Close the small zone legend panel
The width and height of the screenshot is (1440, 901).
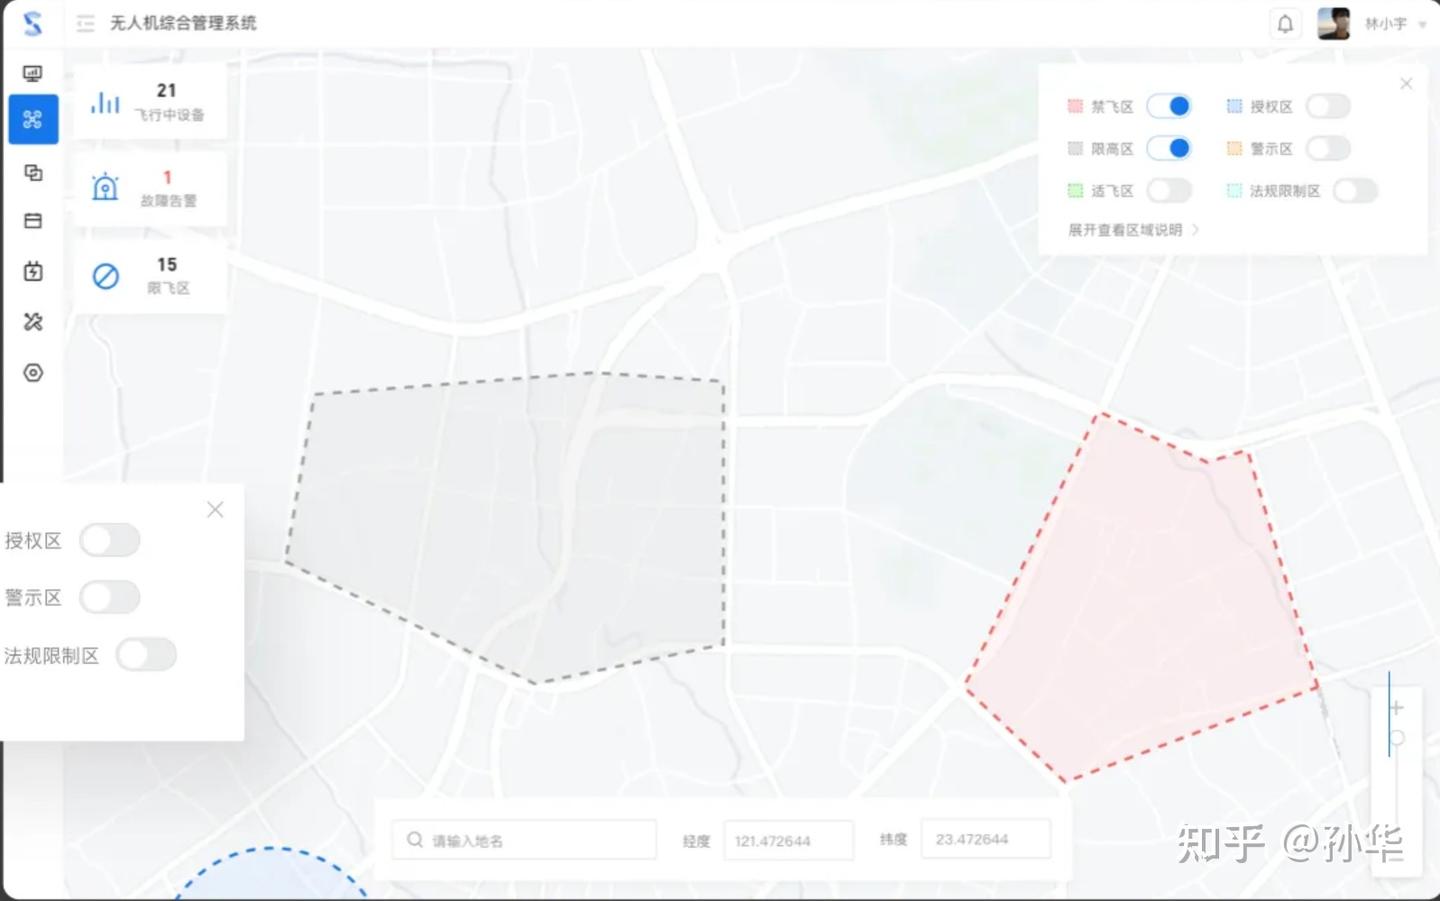pyautogui.click(x=1406, y=84)
